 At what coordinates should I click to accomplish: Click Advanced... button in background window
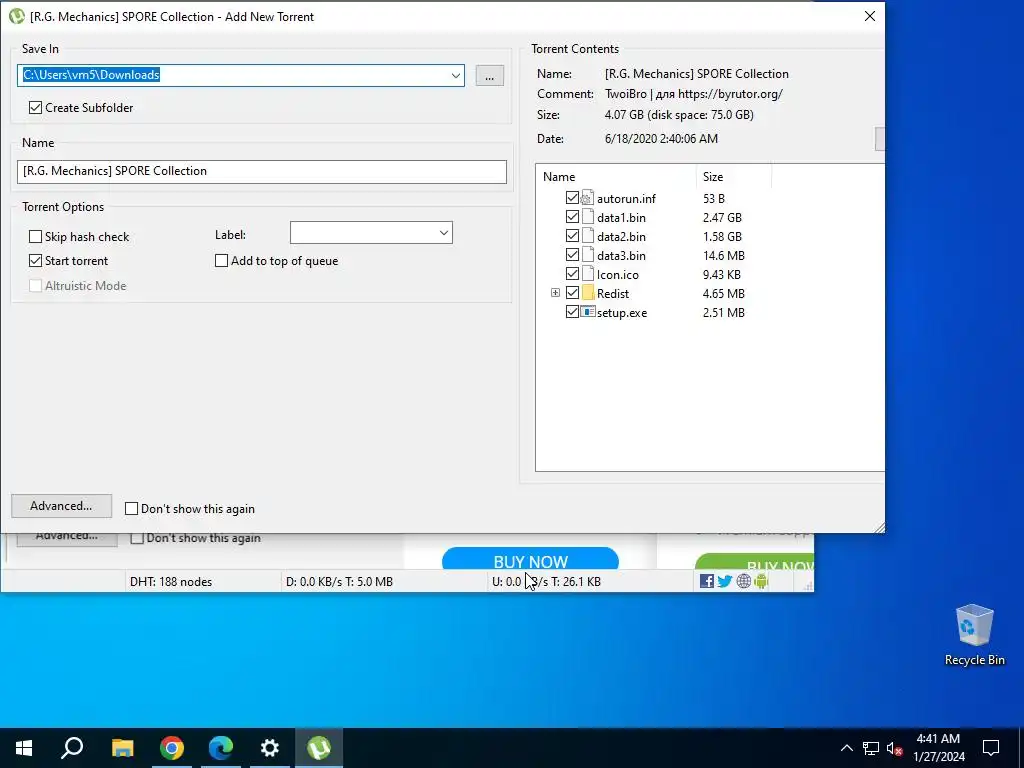(67, 538)
